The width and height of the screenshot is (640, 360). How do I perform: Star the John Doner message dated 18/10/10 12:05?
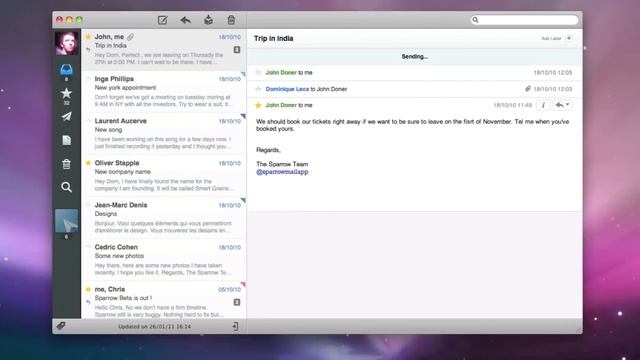coord(258,72)
